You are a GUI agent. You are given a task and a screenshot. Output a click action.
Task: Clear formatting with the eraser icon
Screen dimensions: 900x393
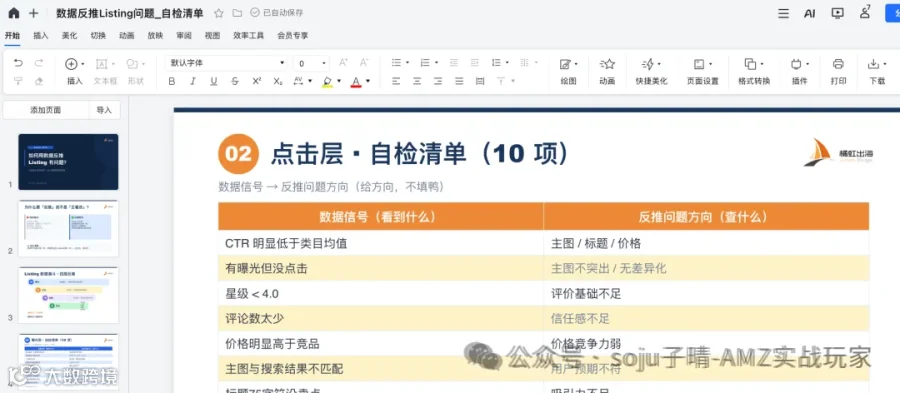click(39, 81)
